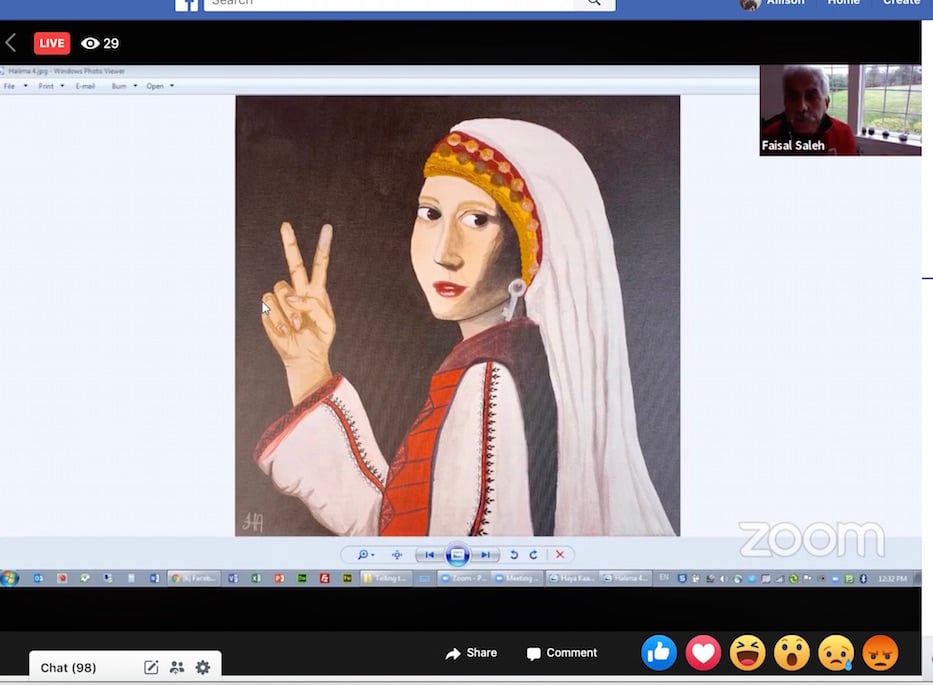The height and width of the screenshot is (685, 933).
Task: Open the Comment box
Action: click(562, 653)
